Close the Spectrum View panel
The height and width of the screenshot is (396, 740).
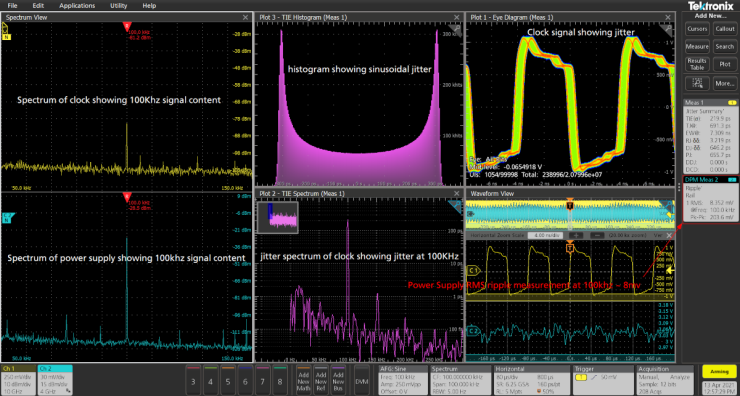pos(245,17)
